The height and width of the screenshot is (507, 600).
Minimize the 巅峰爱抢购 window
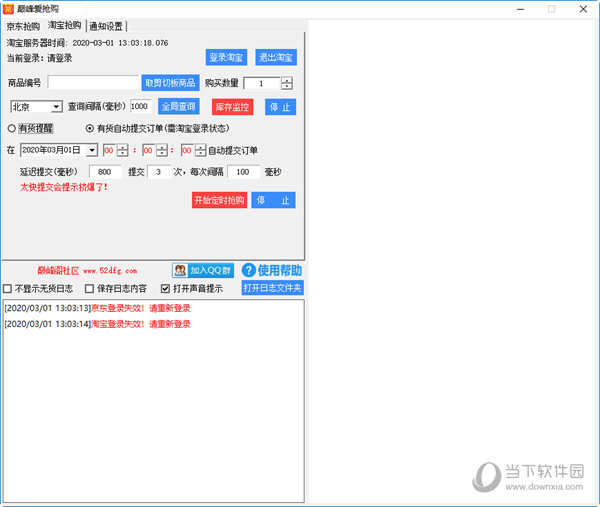point(520,9)
